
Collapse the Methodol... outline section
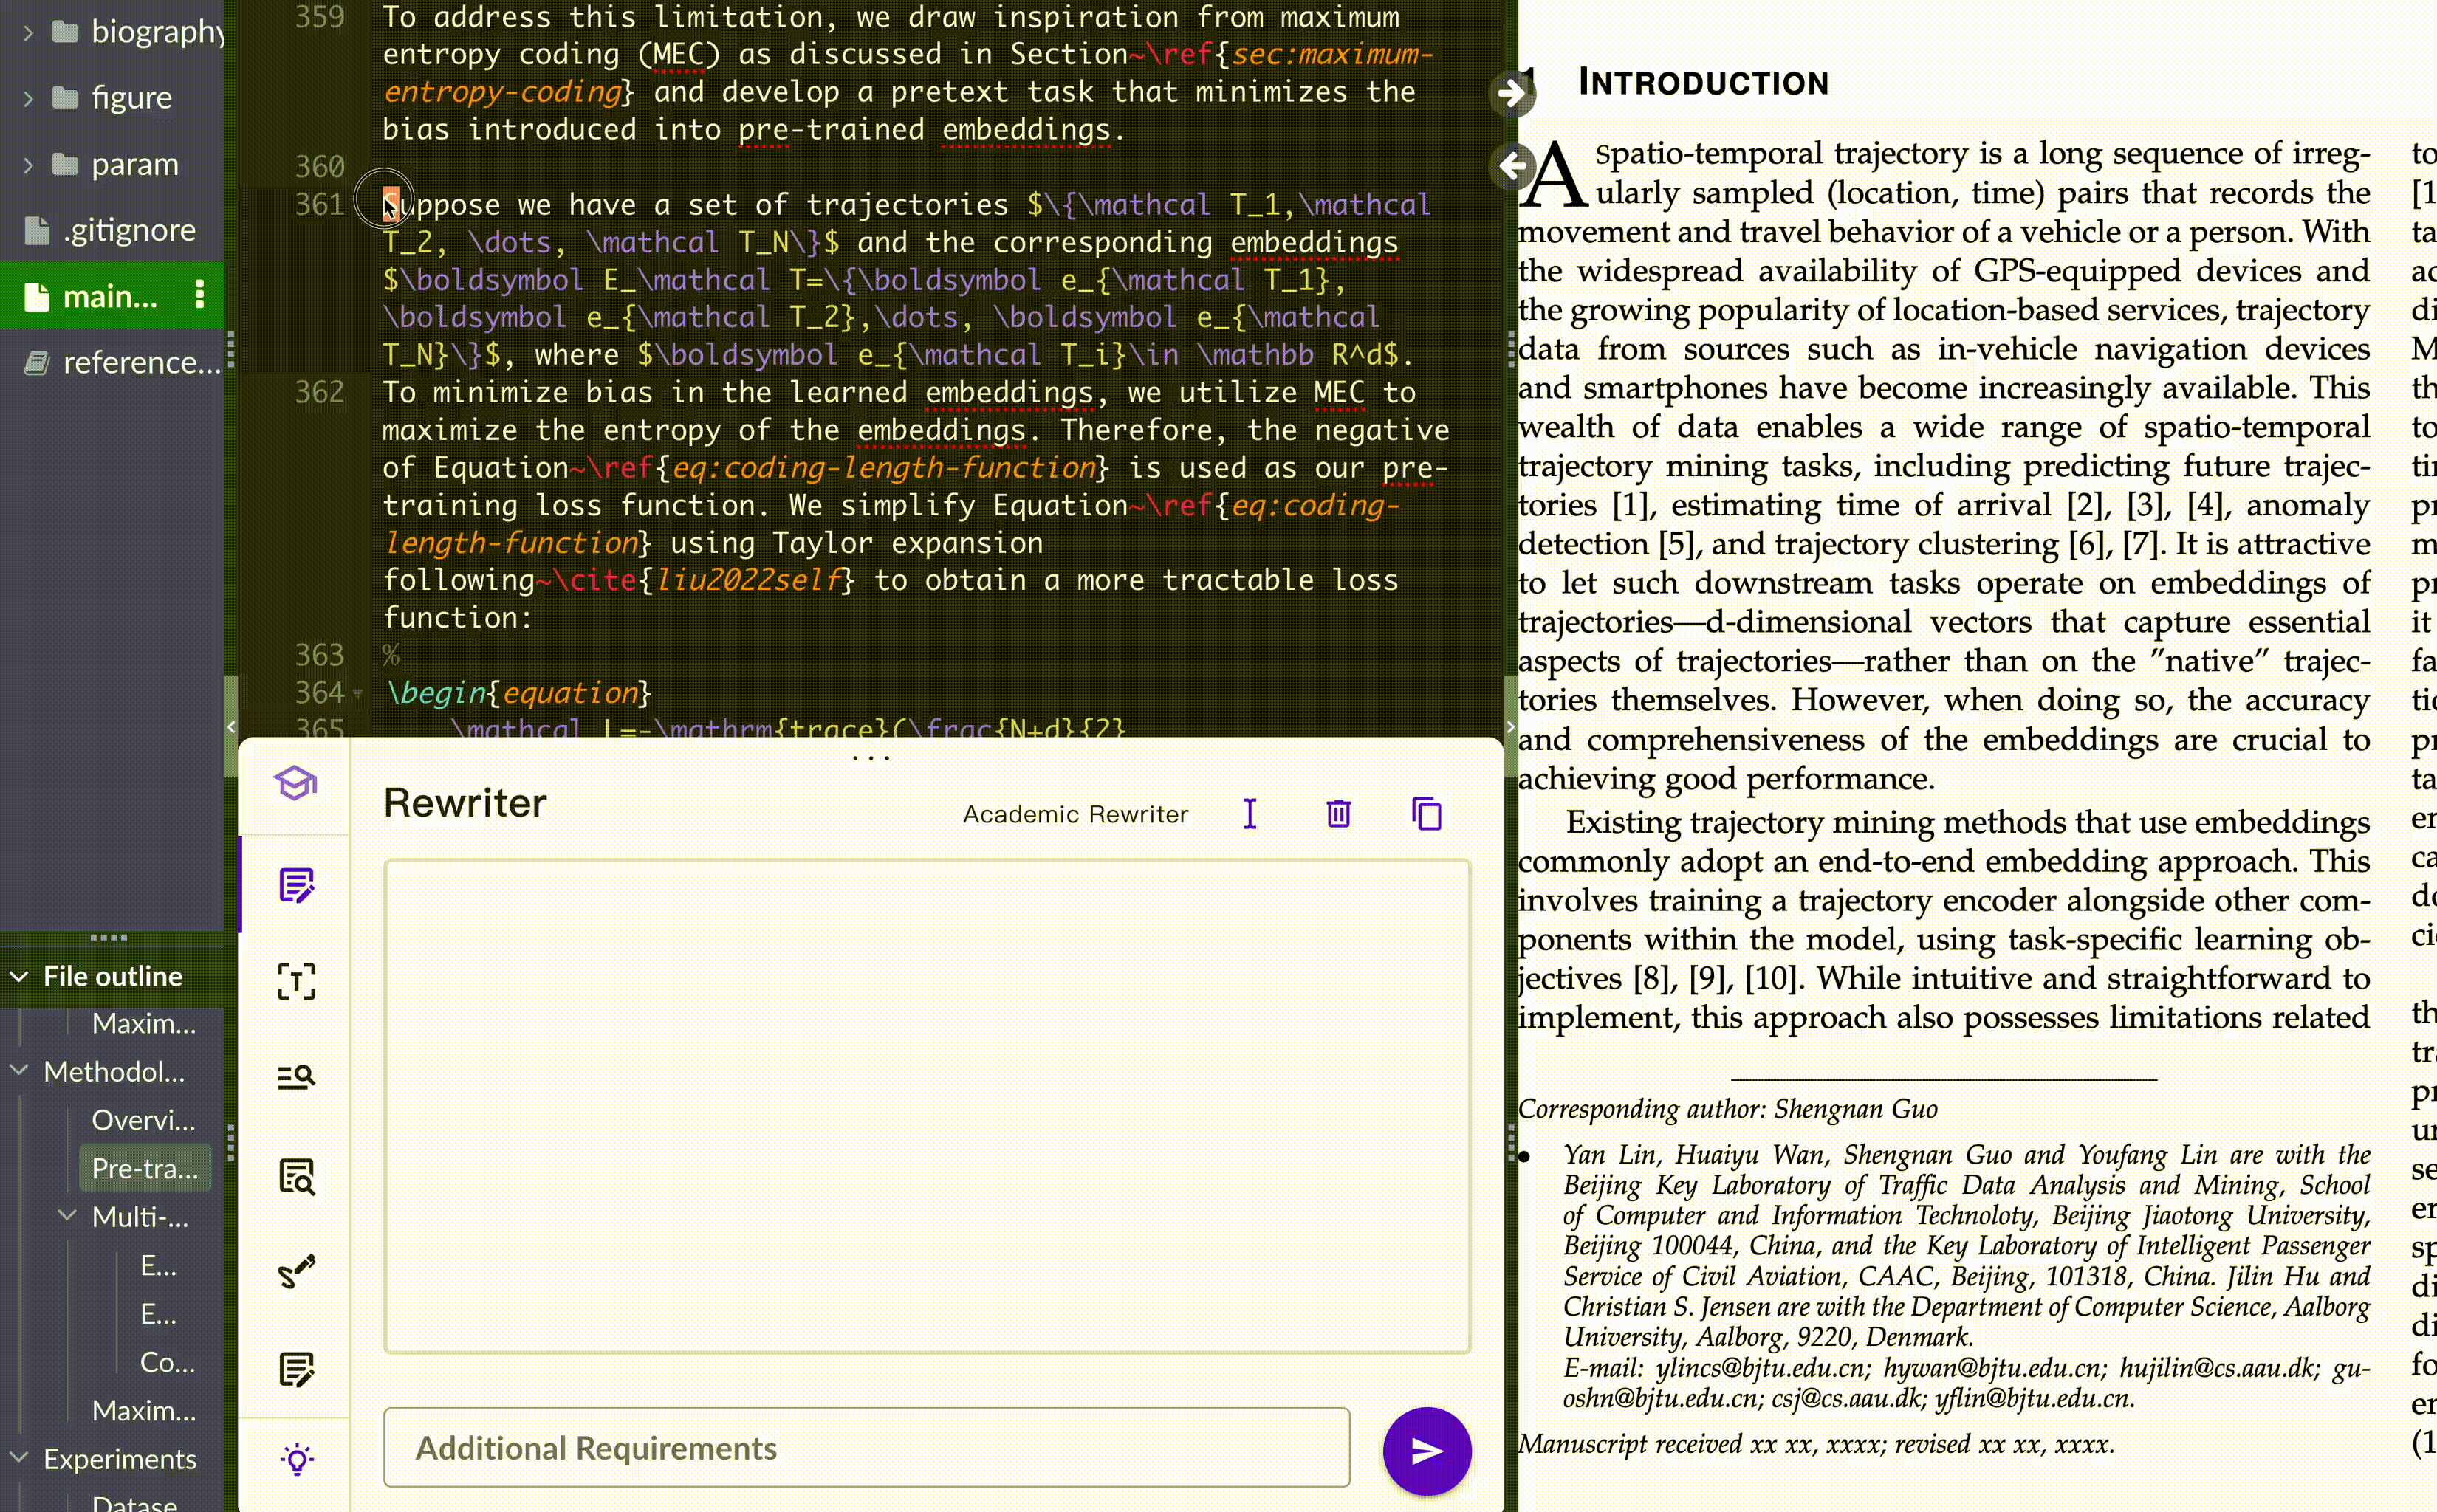[x=19, y=1071]
